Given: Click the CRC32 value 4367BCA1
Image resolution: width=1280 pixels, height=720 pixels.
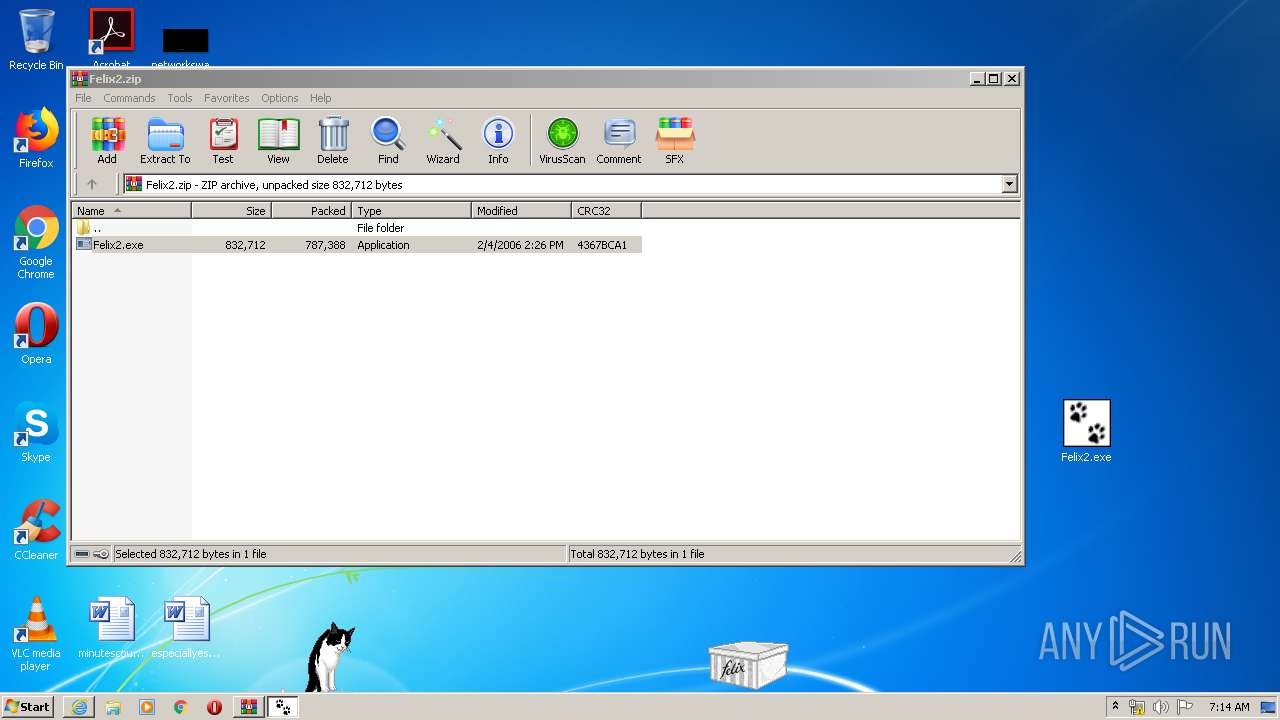Looking at the screenshot, I should pyautogui.click(x=602, y=245).
